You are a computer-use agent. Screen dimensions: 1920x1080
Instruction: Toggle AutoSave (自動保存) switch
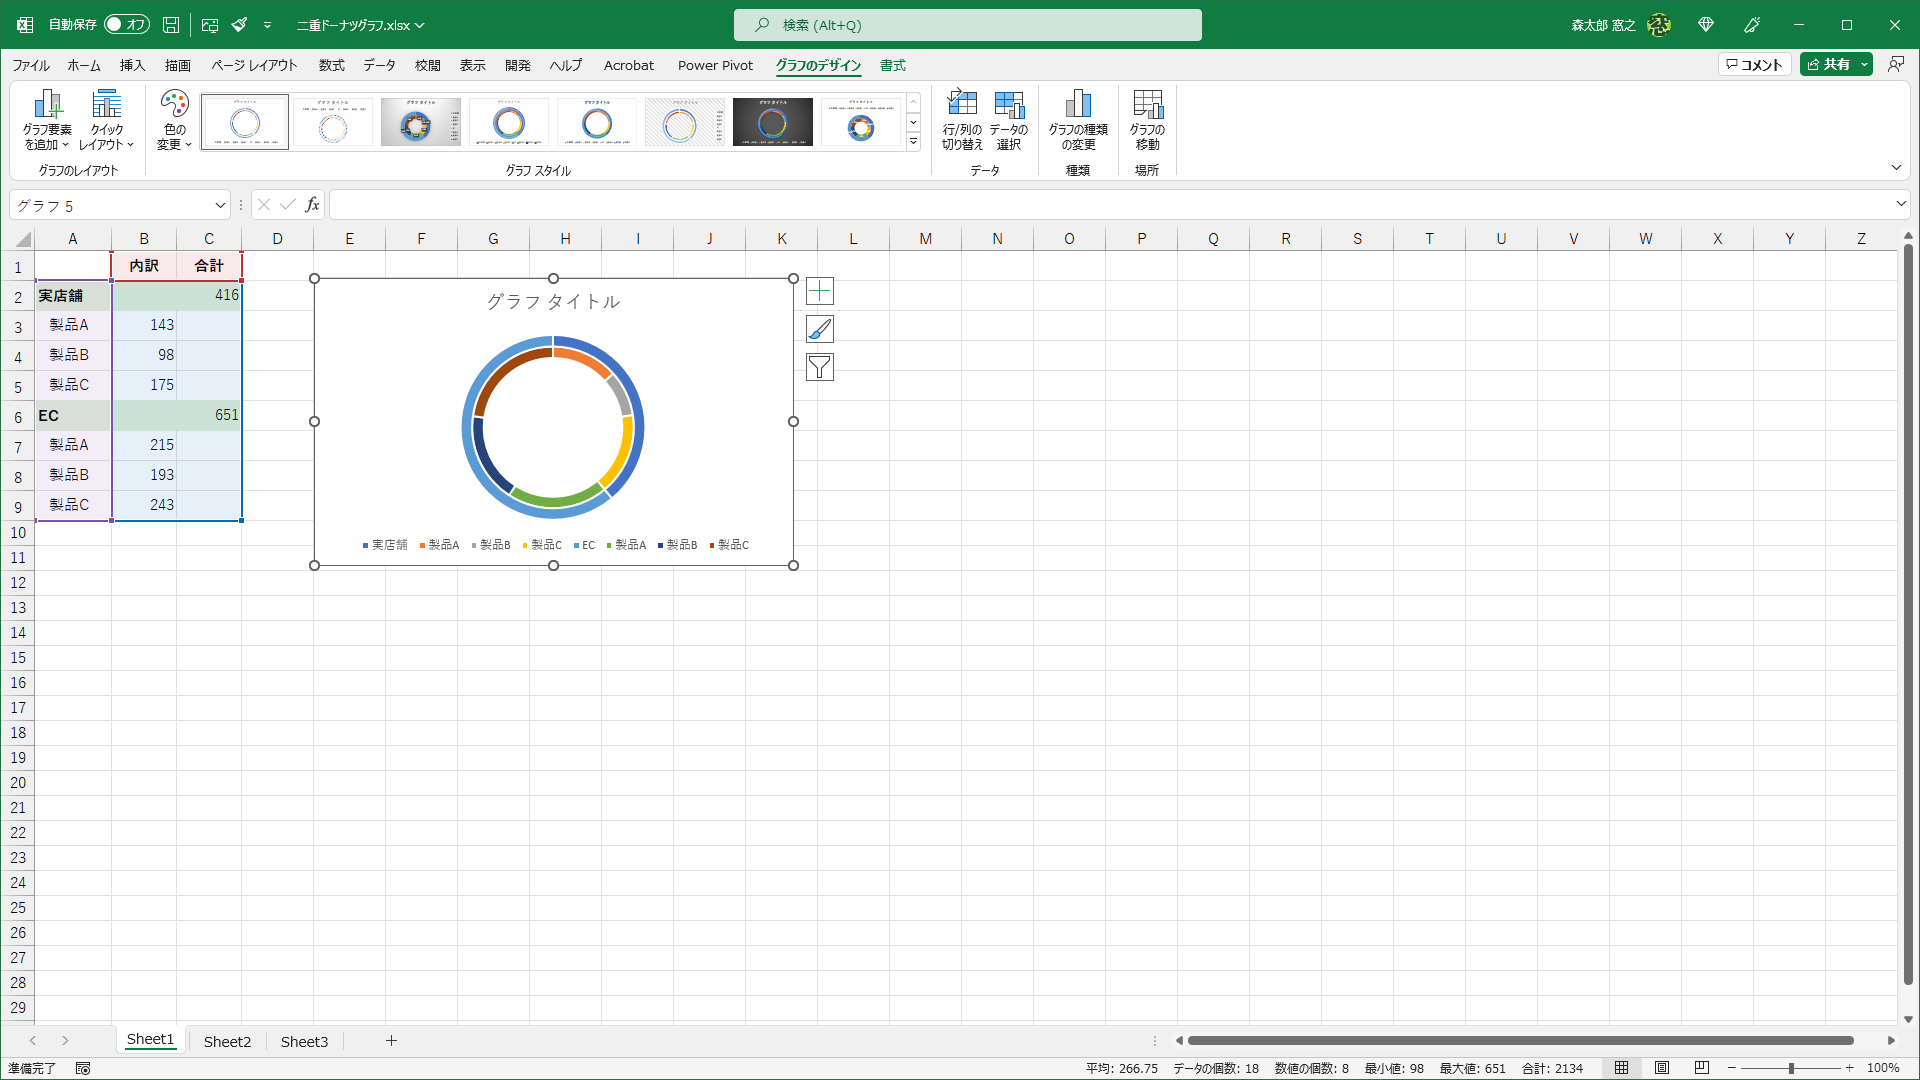[x=127, y=24]
